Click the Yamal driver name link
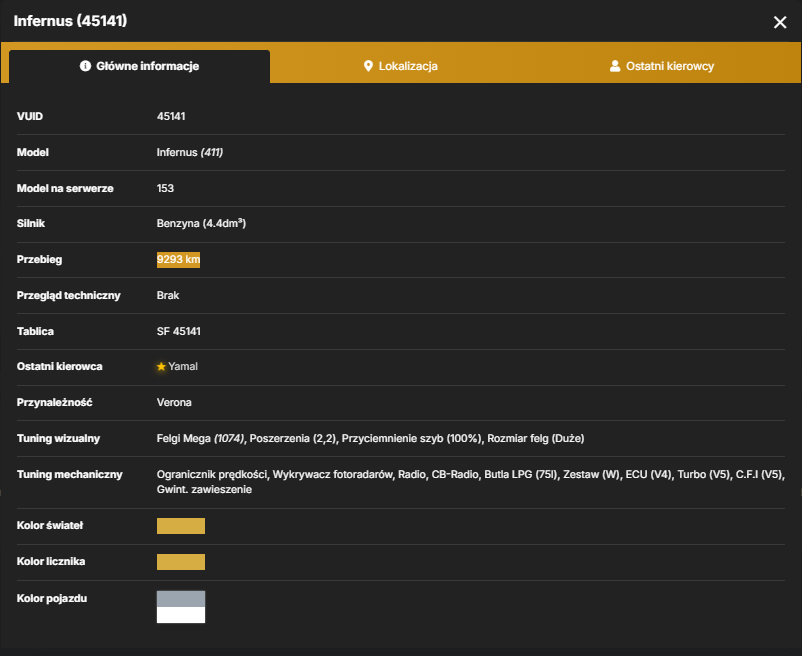 183,367
